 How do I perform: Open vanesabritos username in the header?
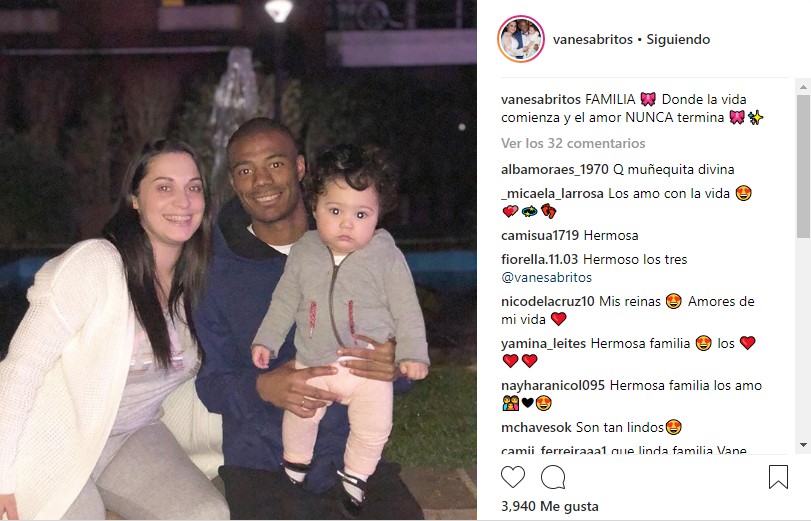593,39
